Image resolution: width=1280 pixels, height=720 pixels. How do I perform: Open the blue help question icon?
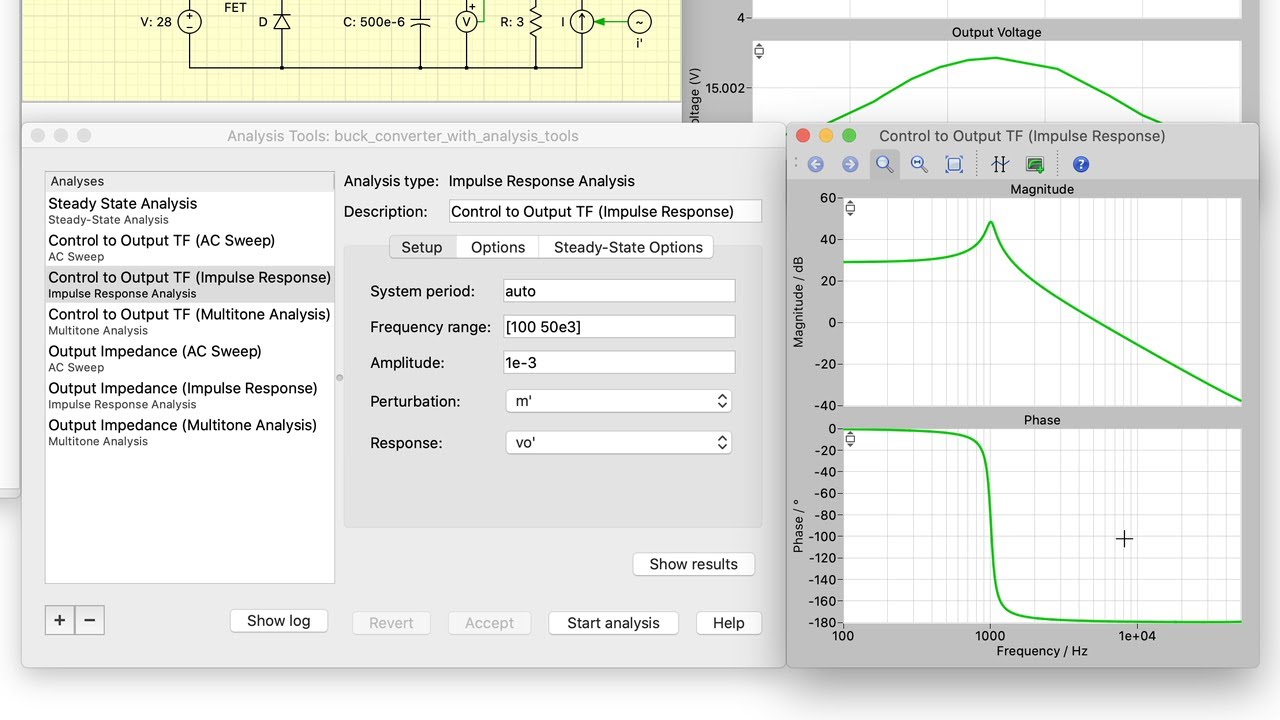pos(1080,165)
